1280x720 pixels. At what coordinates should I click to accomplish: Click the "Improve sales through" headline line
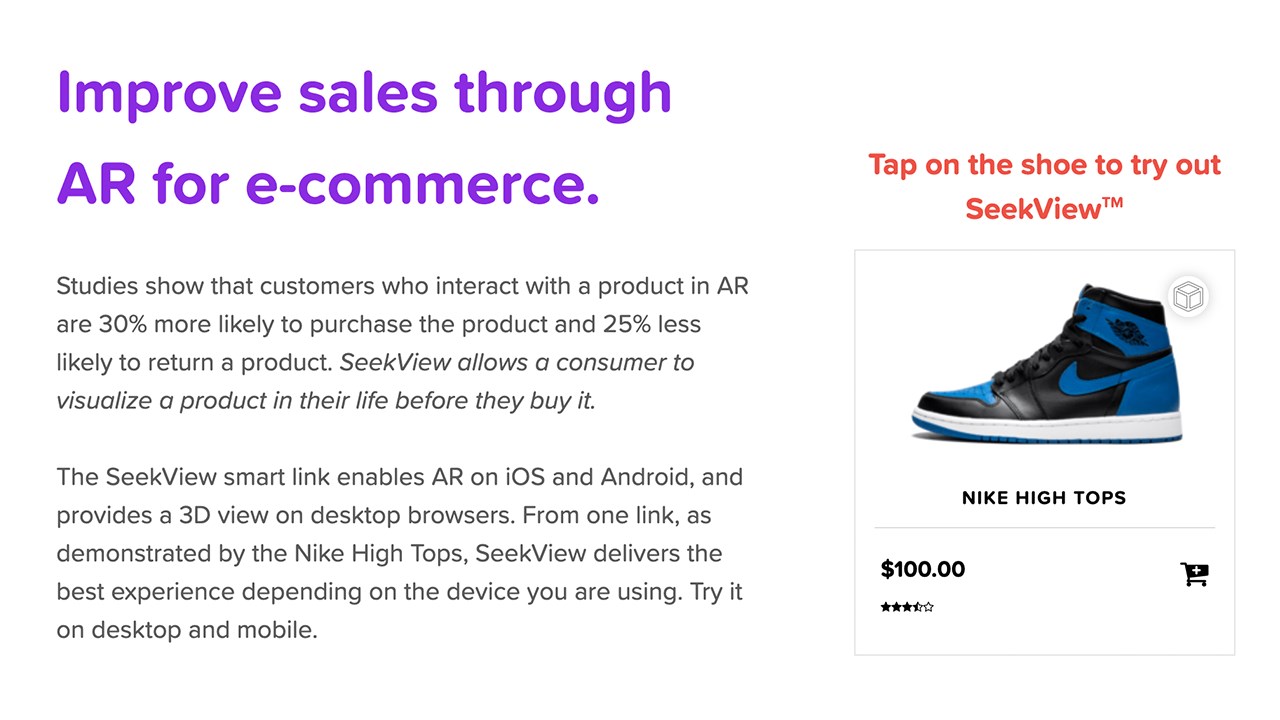tap(364, 93)
